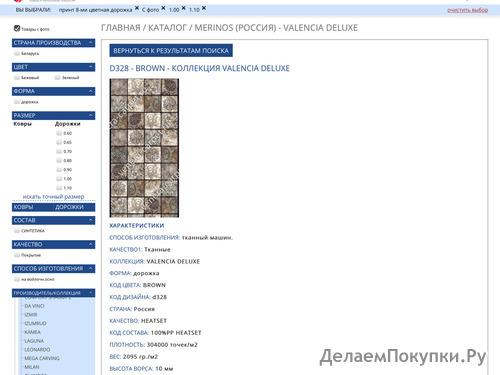The image size is (500, 375).
Task: Enable the 0.80 runner size checkbox
Action: click(x=59, y=161)
